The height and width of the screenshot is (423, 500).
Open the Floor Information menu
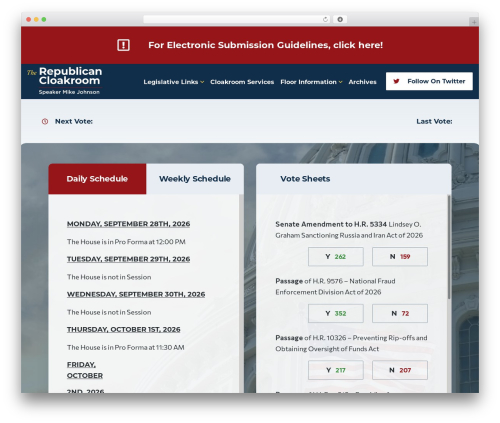(x=308, y=82)
